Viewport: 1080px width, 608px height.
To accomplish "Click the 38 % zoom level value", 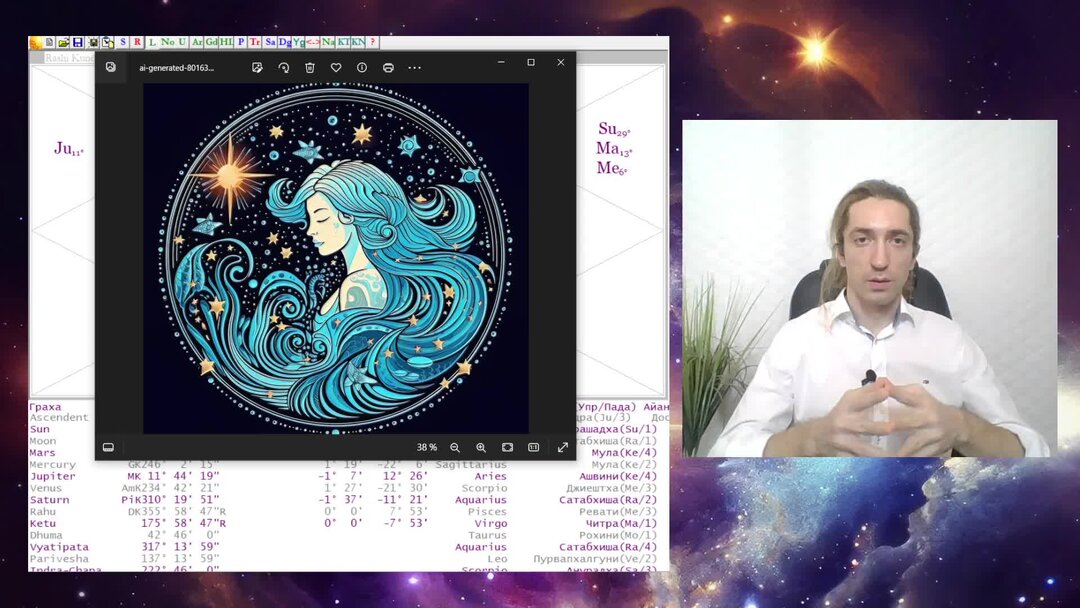I will 427,448.
